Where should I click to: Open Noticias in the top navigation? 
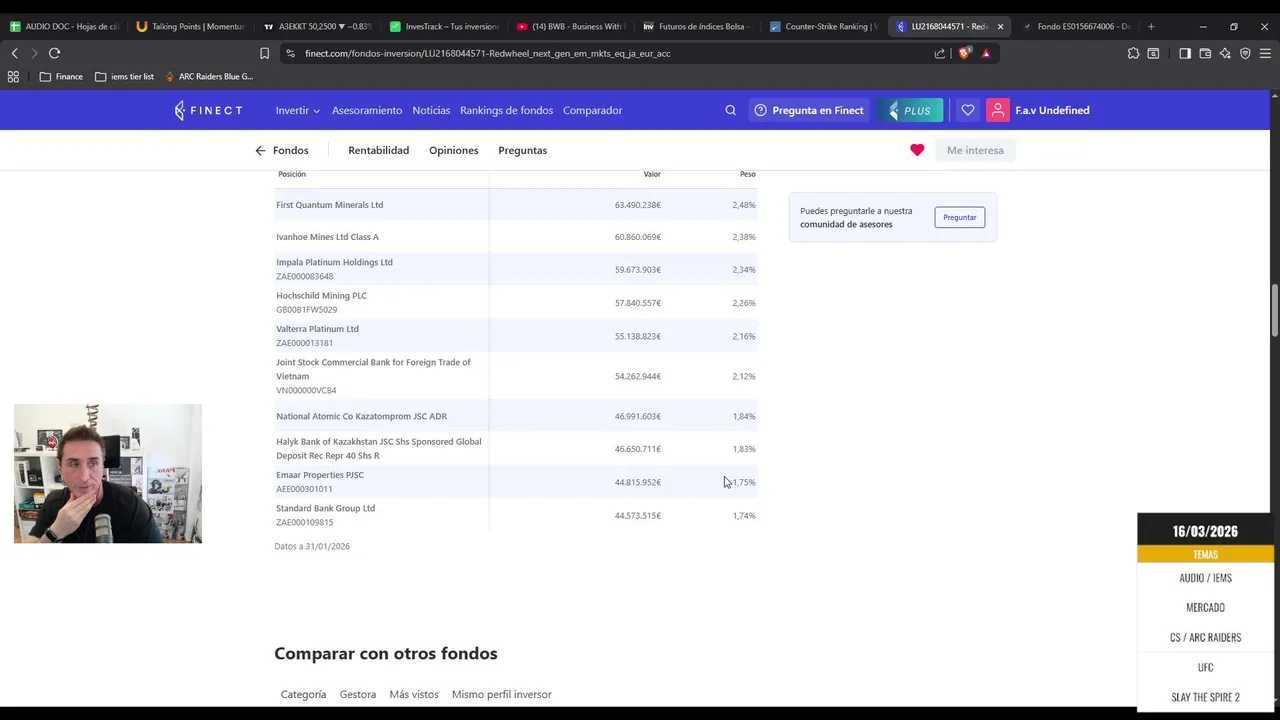click(x=431, y=110)
